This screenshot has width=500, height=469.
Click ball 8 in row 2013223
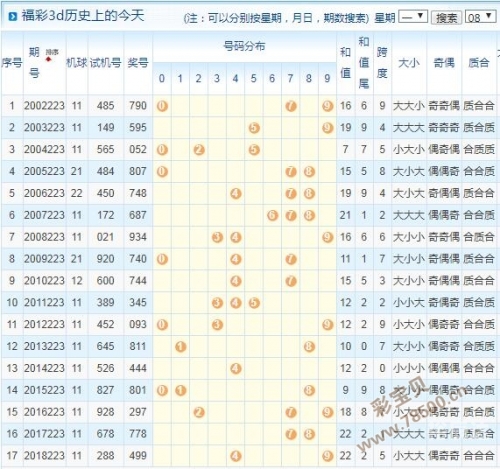point(309,347)
